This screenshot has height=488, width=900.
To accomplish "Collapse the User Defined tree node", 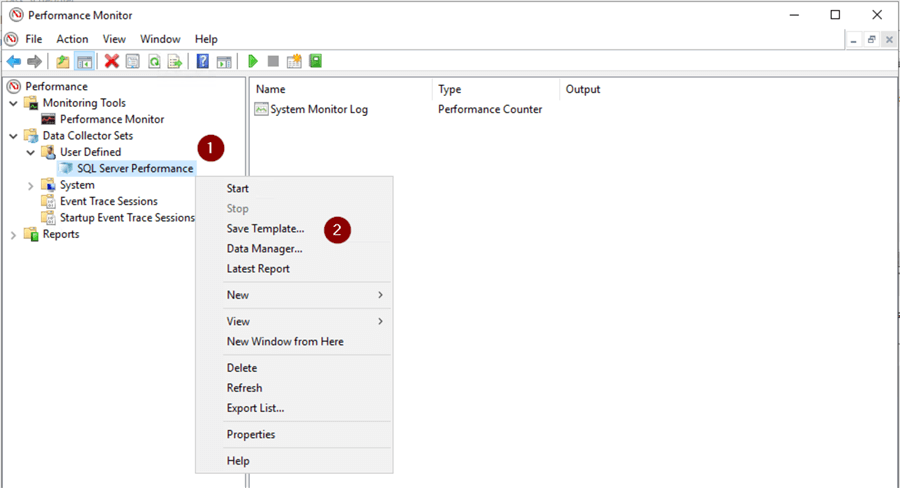I will click(30, 153).
